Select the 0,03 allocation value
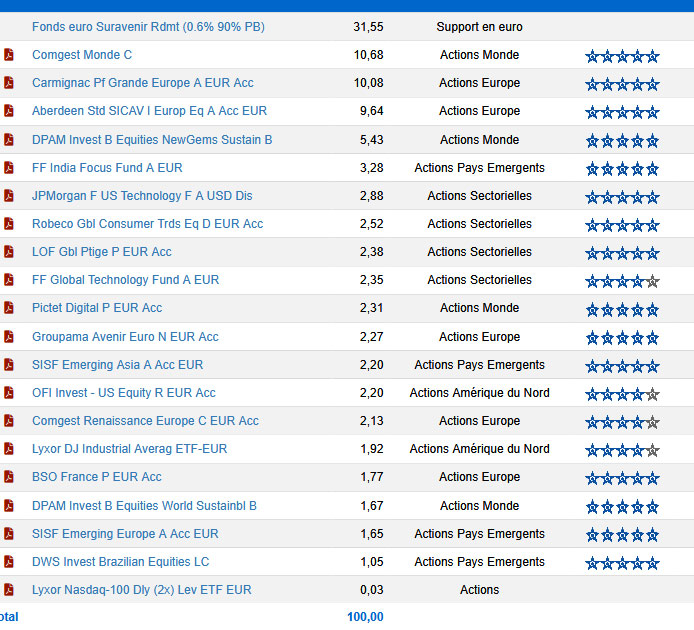 (x=371, y=590)
